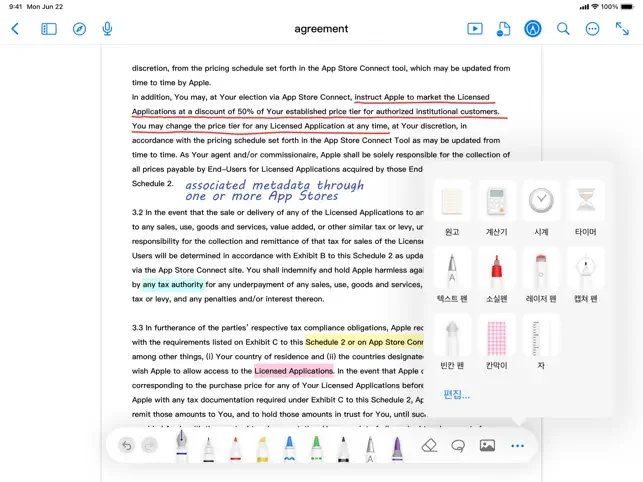Tap the cyan highlighted 'any tax authority'
Viewport: 643px width, 482px height.
173,284
